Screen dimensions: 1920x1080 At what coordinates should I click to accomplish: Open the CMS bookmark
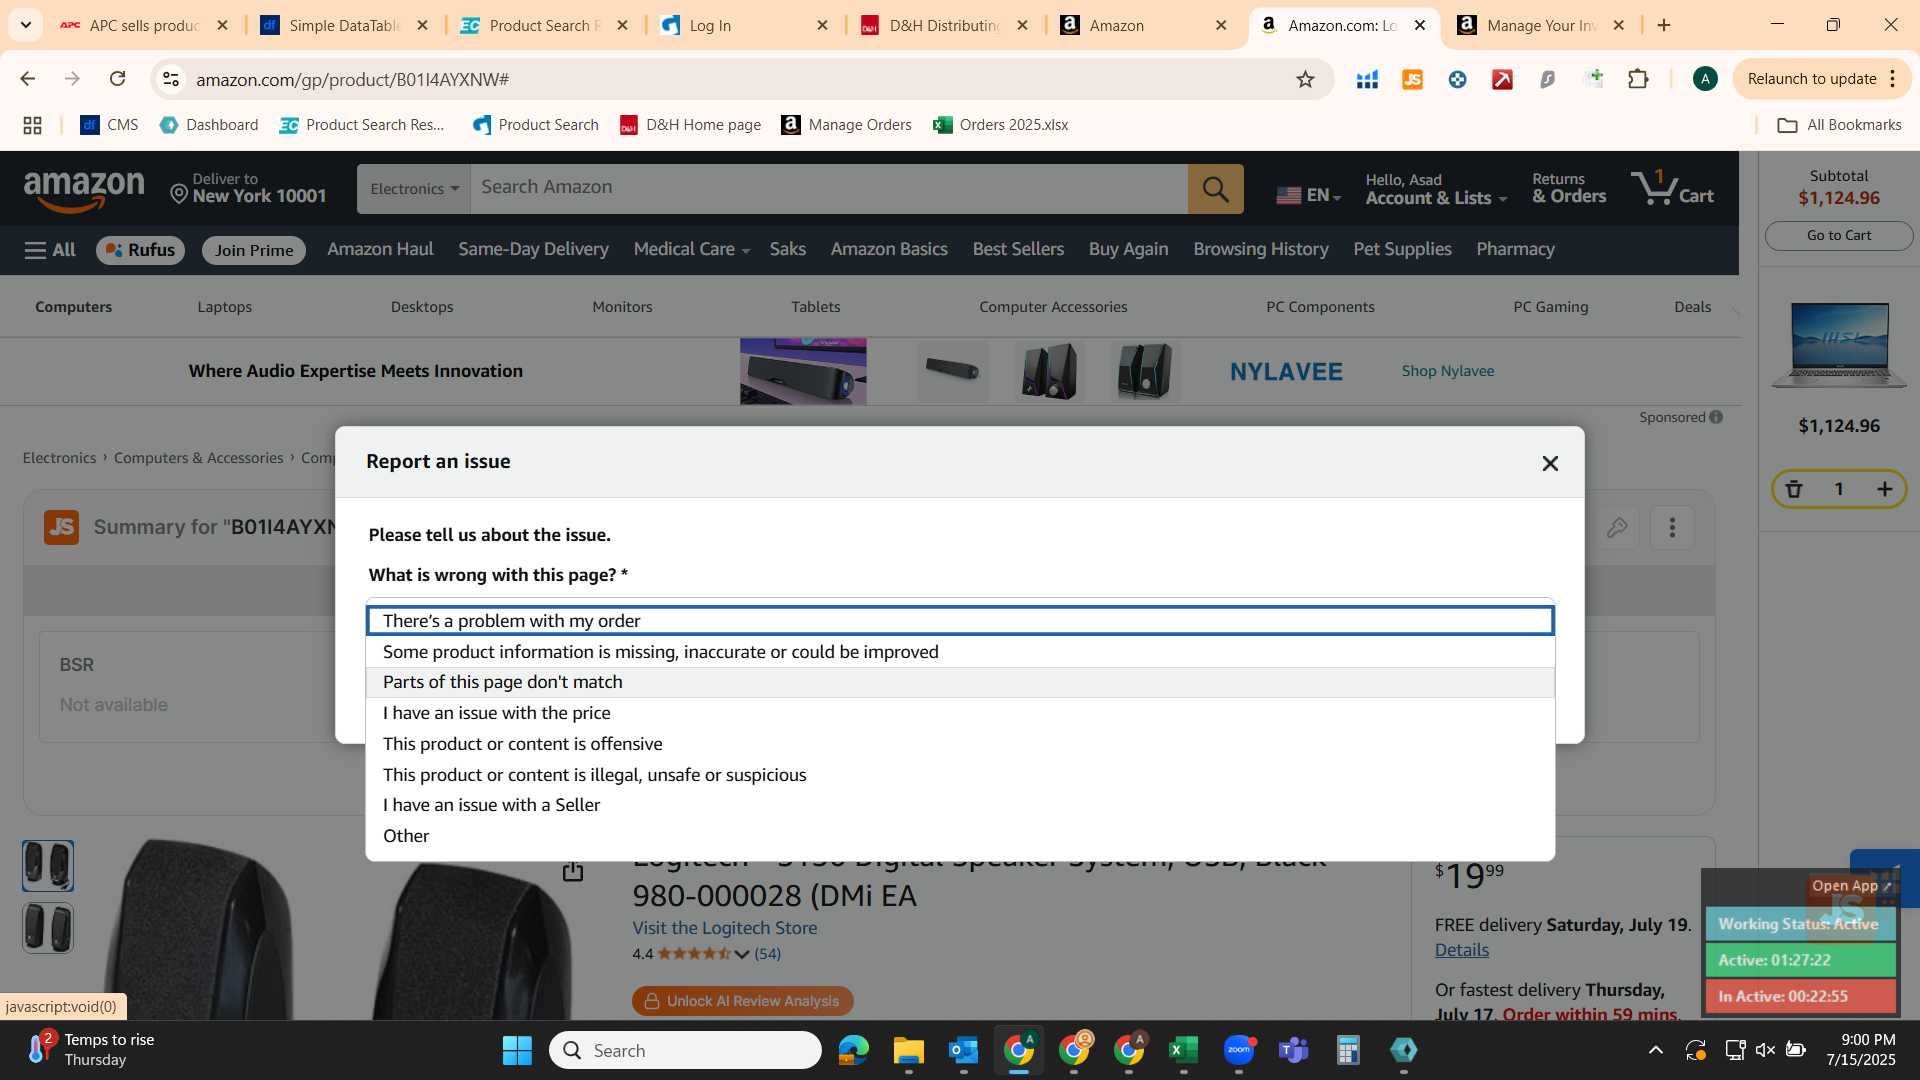coord(109,125)
